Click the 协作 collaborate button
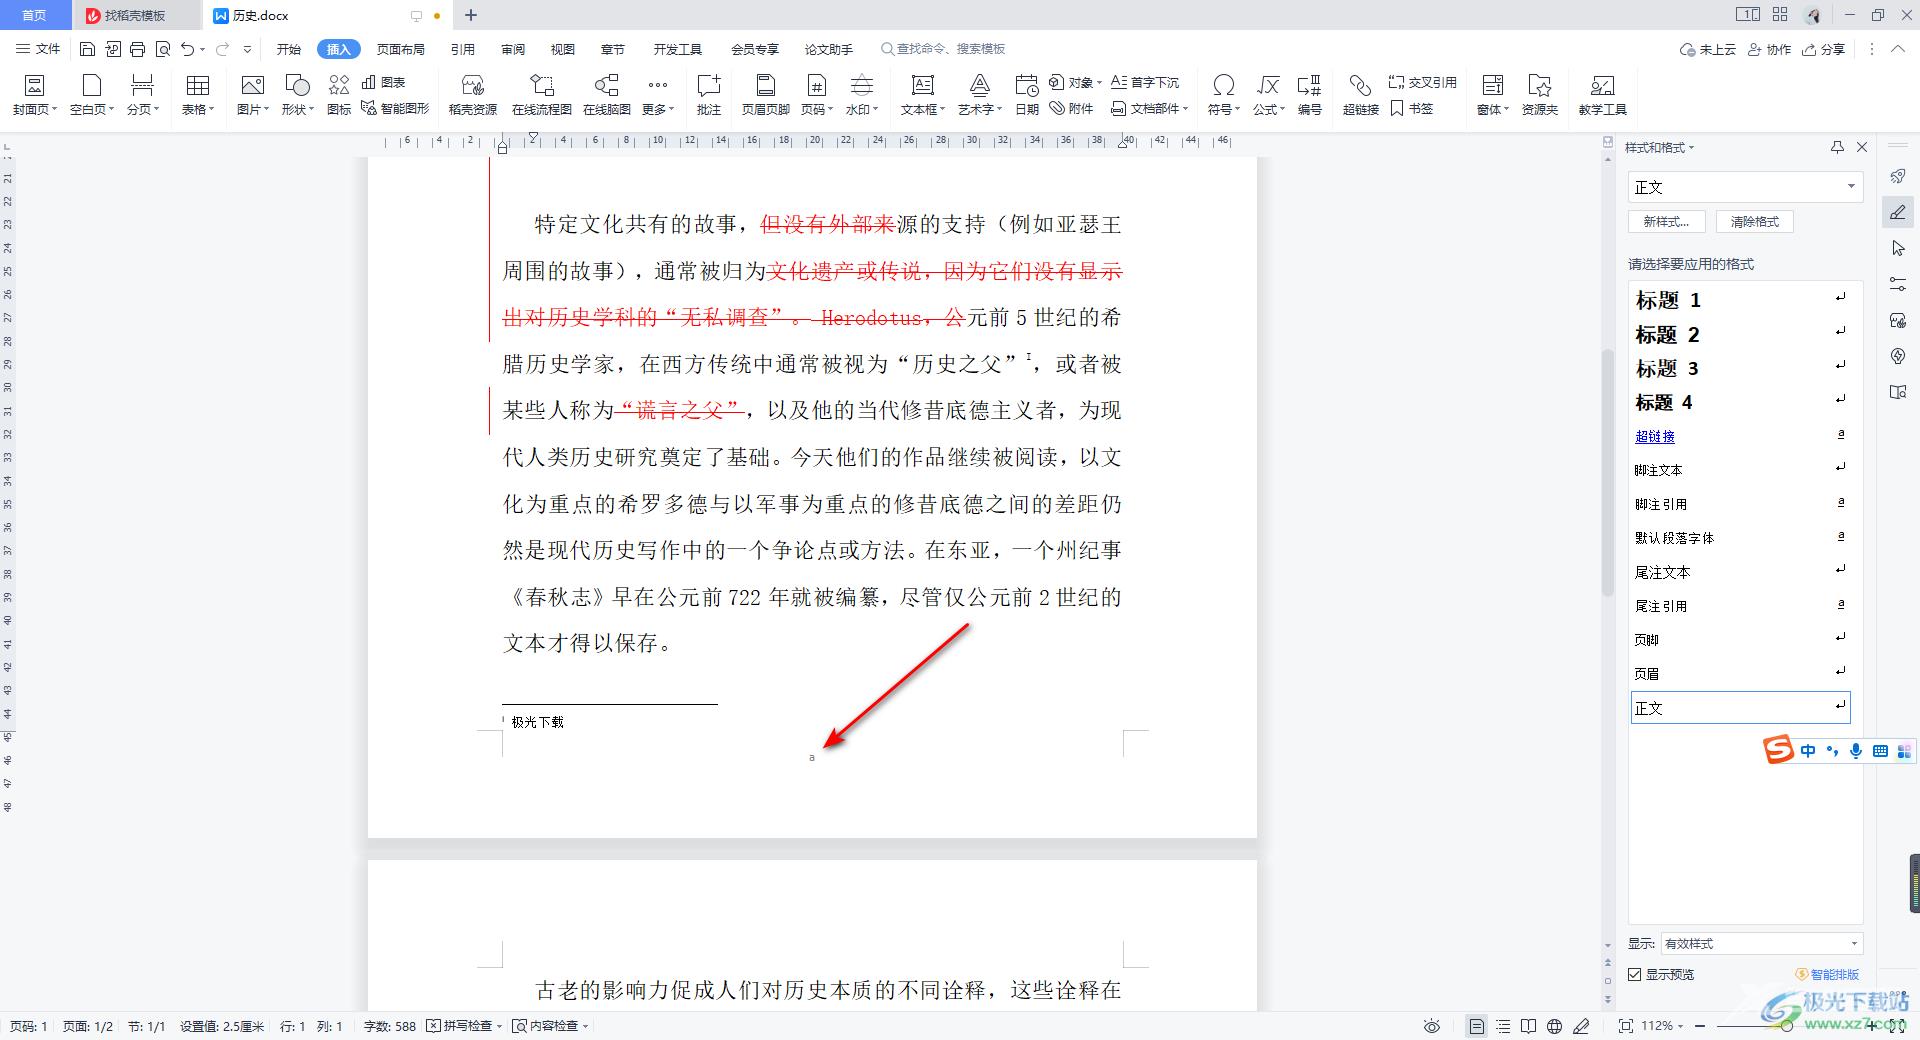The height and width of the screenshot is (1040, 1920). pyautogui.click(x=1769, y=49)
